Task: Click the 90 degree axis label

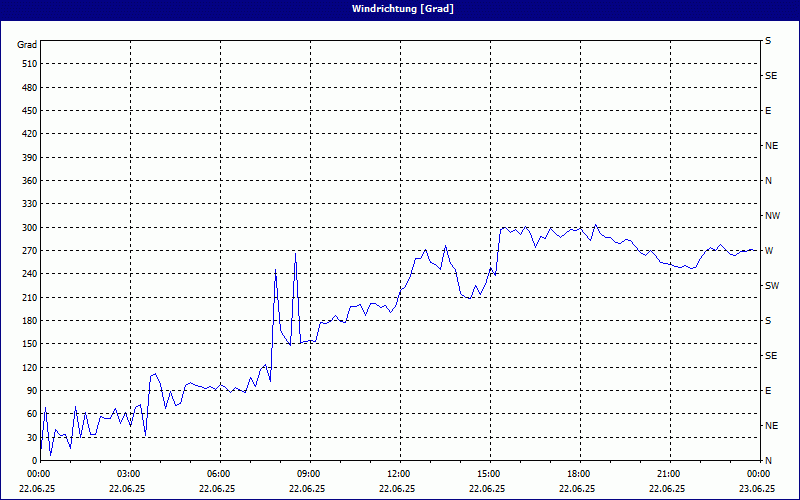Action: coord(32,391)
